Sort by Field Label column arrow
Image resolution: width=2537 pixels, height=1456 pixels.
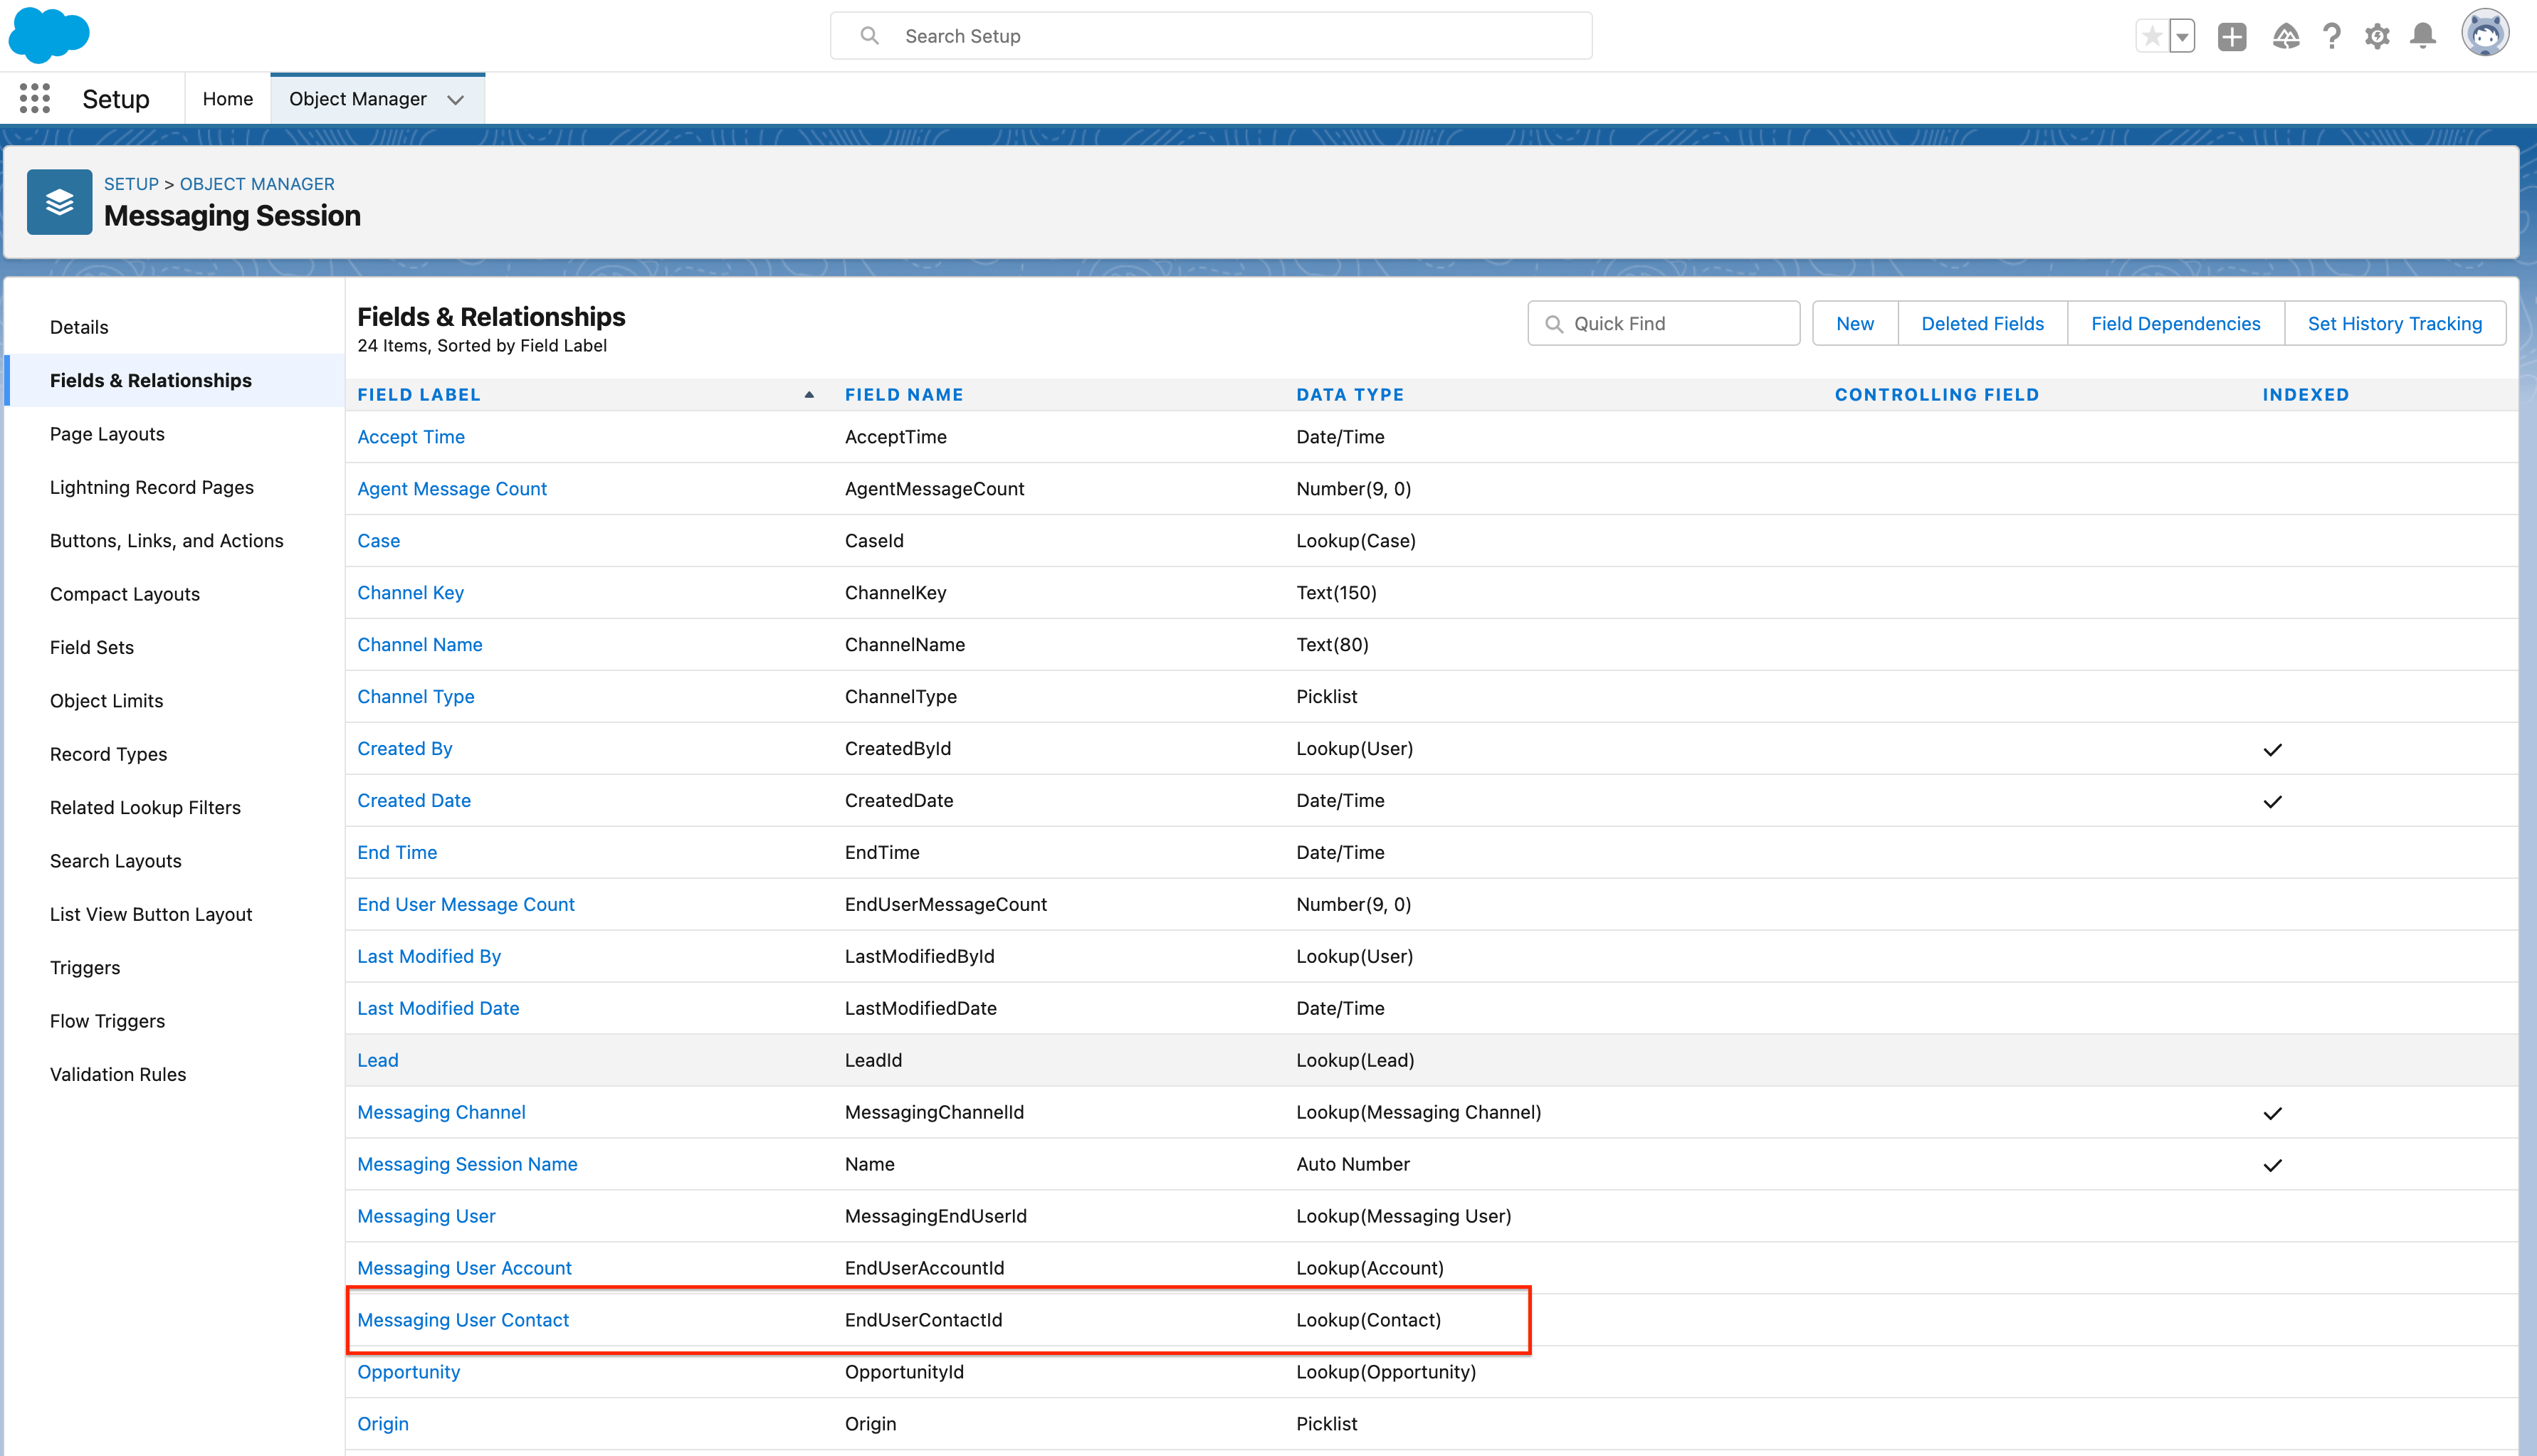coord(809,395)
